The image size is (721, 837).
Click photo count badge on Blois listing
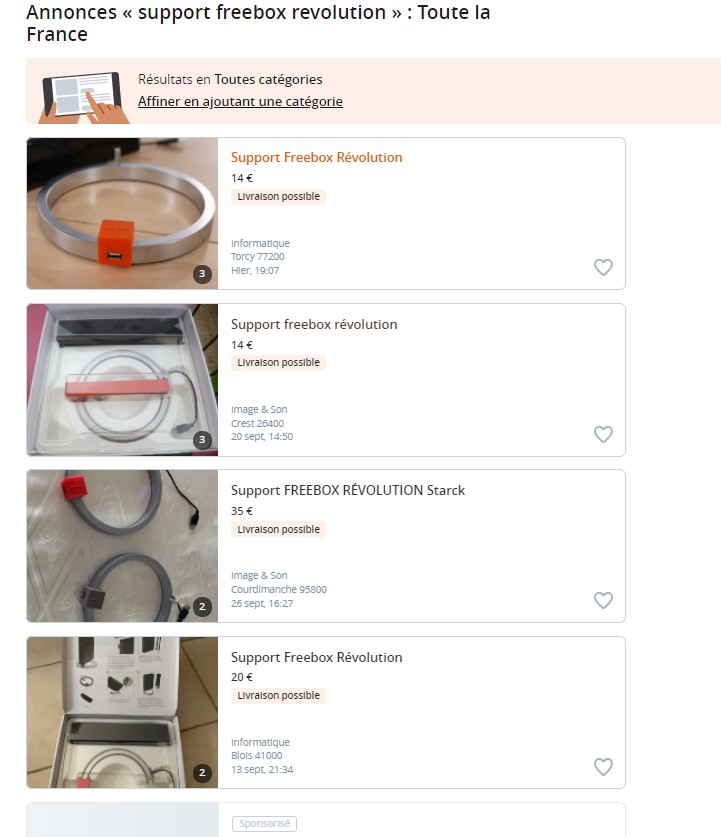pos(202,772)
